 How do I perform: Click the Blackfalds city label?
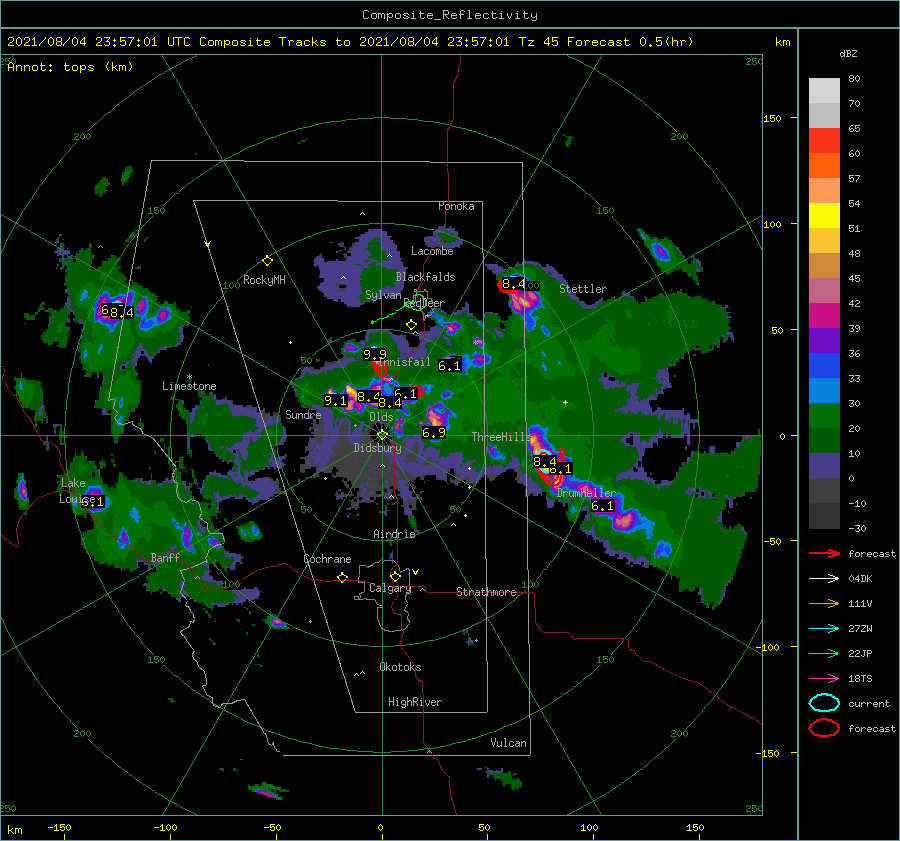(x=425, y=277)
